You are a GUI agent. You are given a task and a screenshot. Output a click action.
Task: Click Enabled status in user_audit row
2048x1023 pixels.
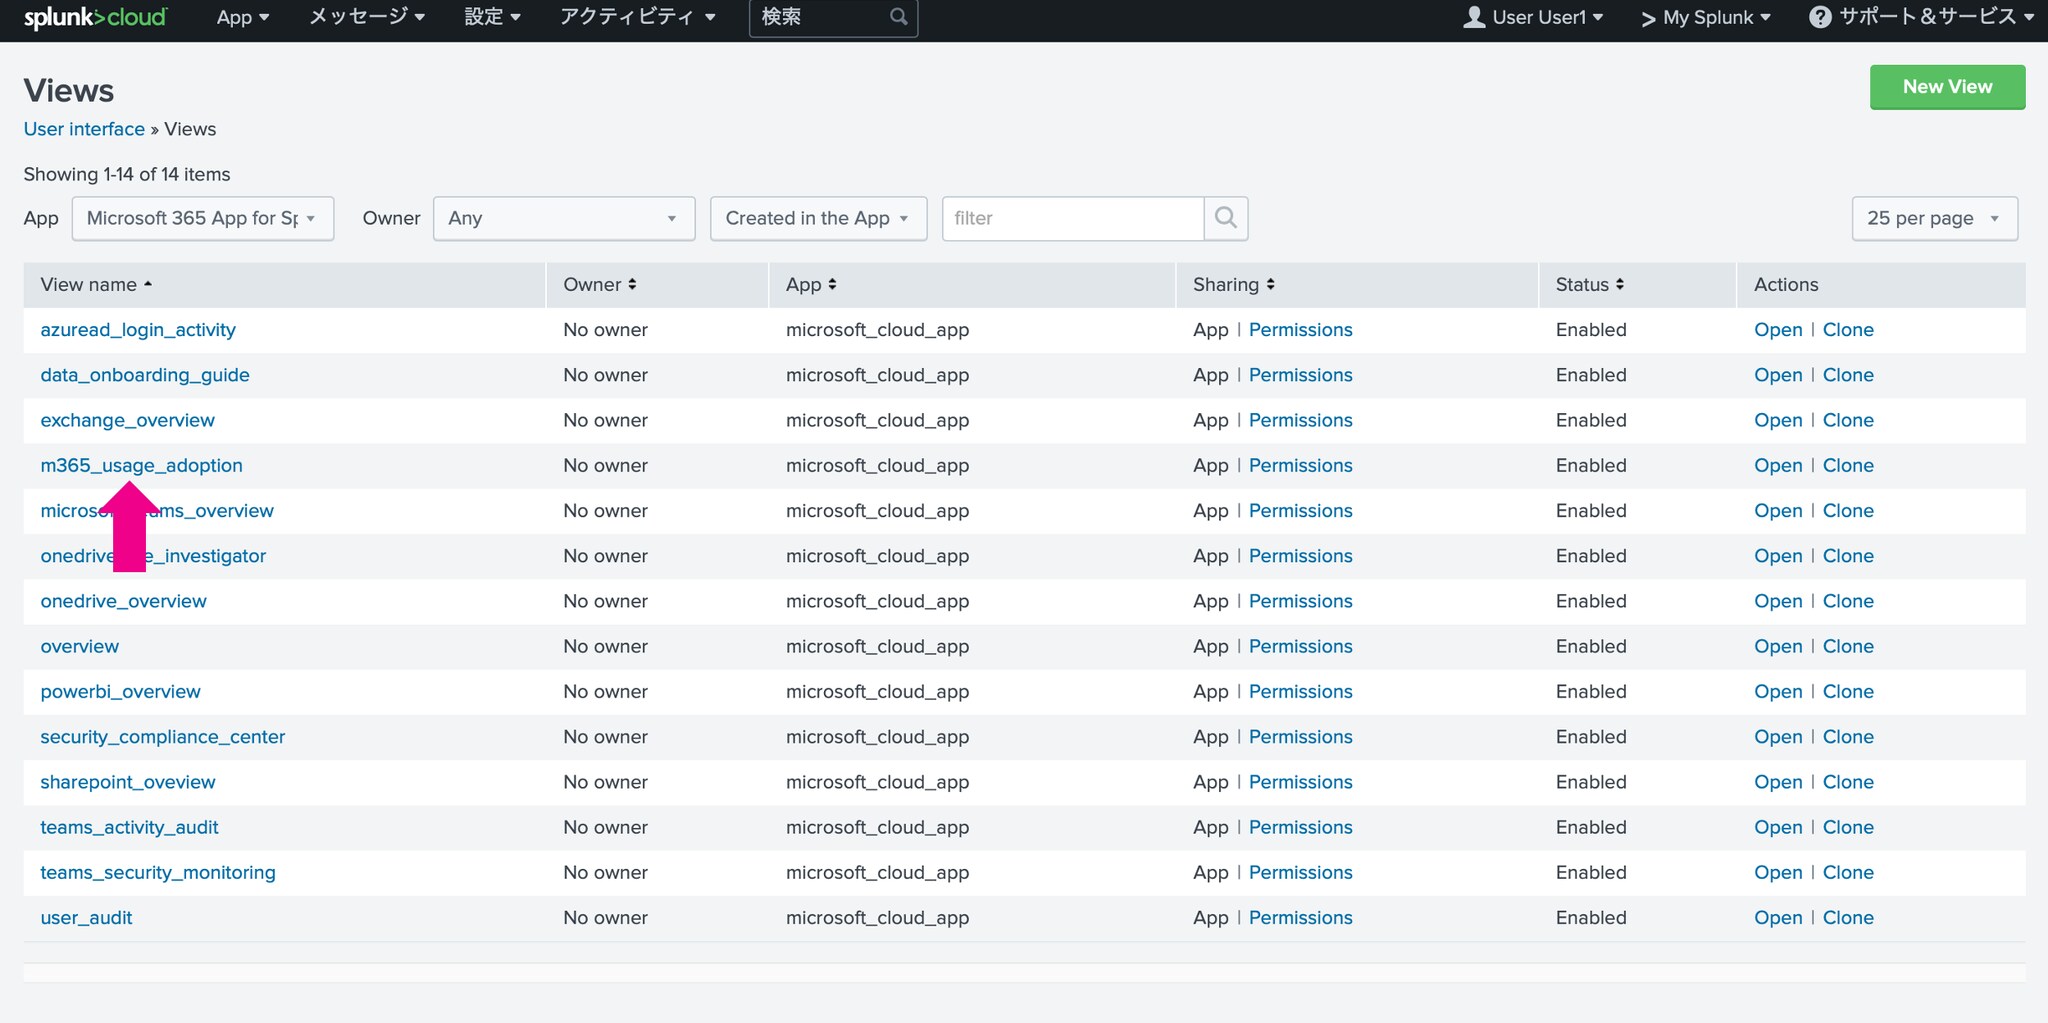1590,918
